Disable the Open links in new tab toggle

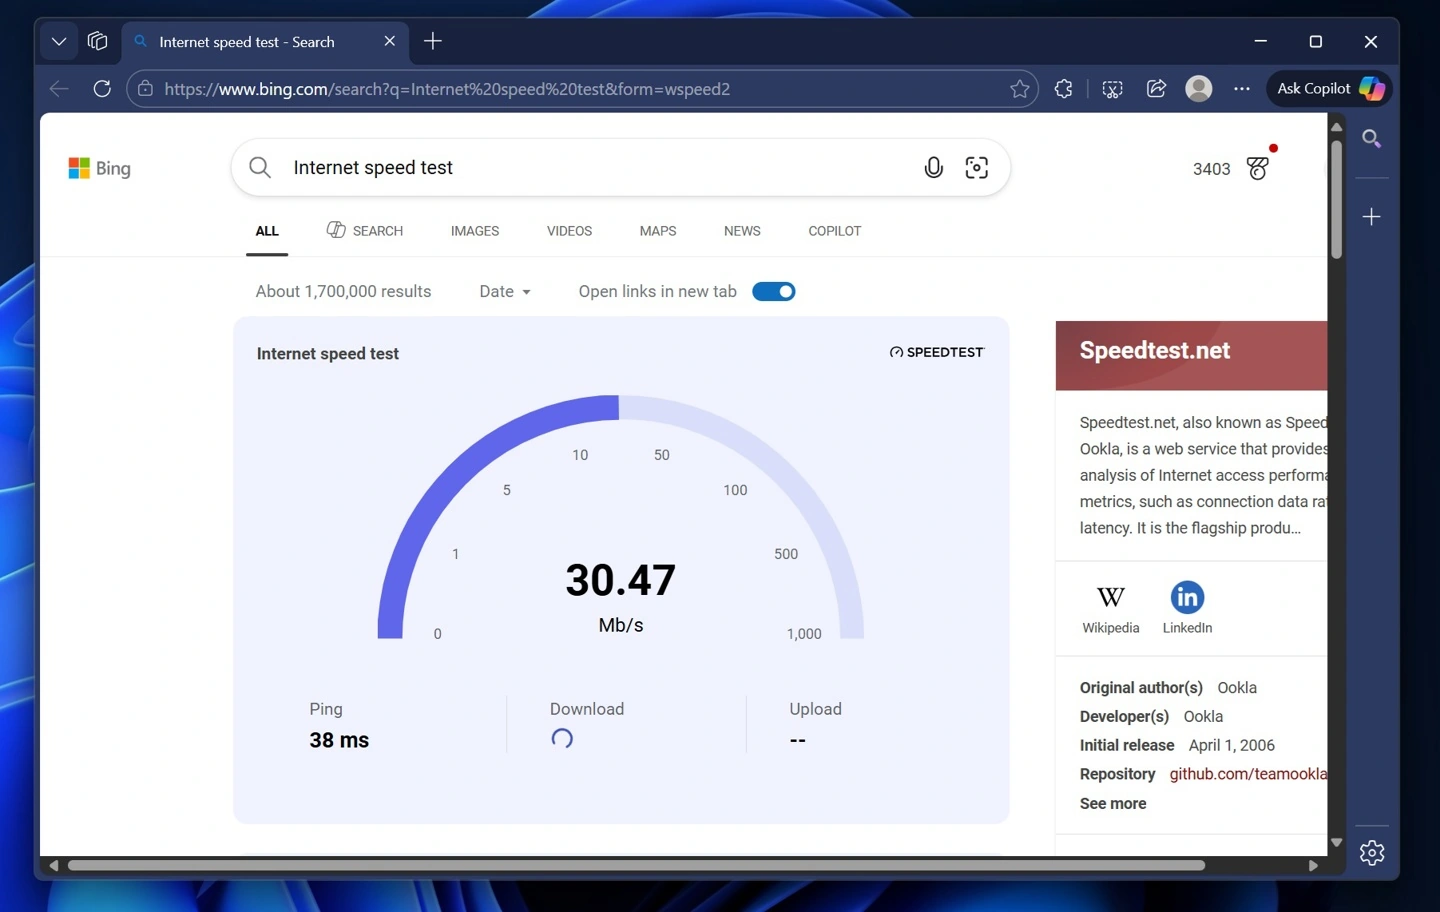point(774,291)
